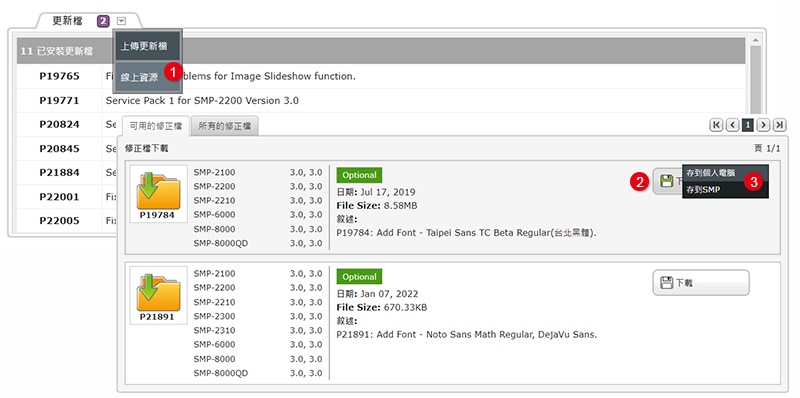Viewport: 800px width, 398px height.
Task: Select the 更新檔 tab
Action: 67,21
